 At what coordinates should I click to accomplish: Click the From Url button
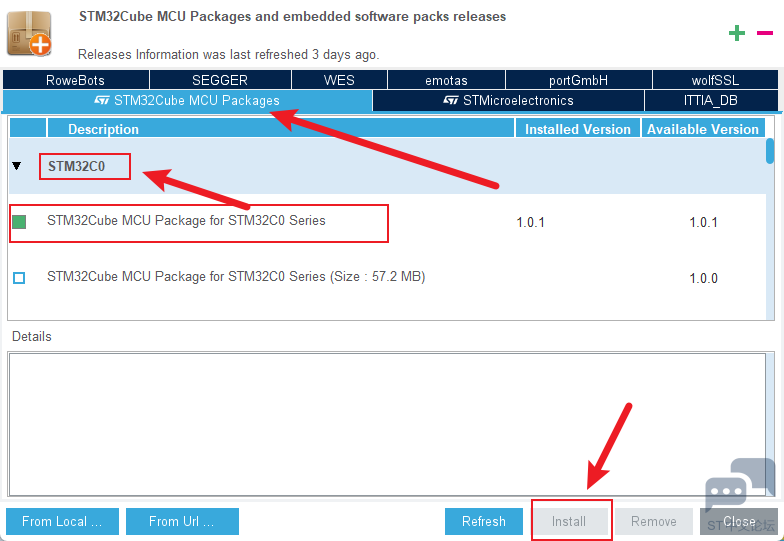pos(182,522)
